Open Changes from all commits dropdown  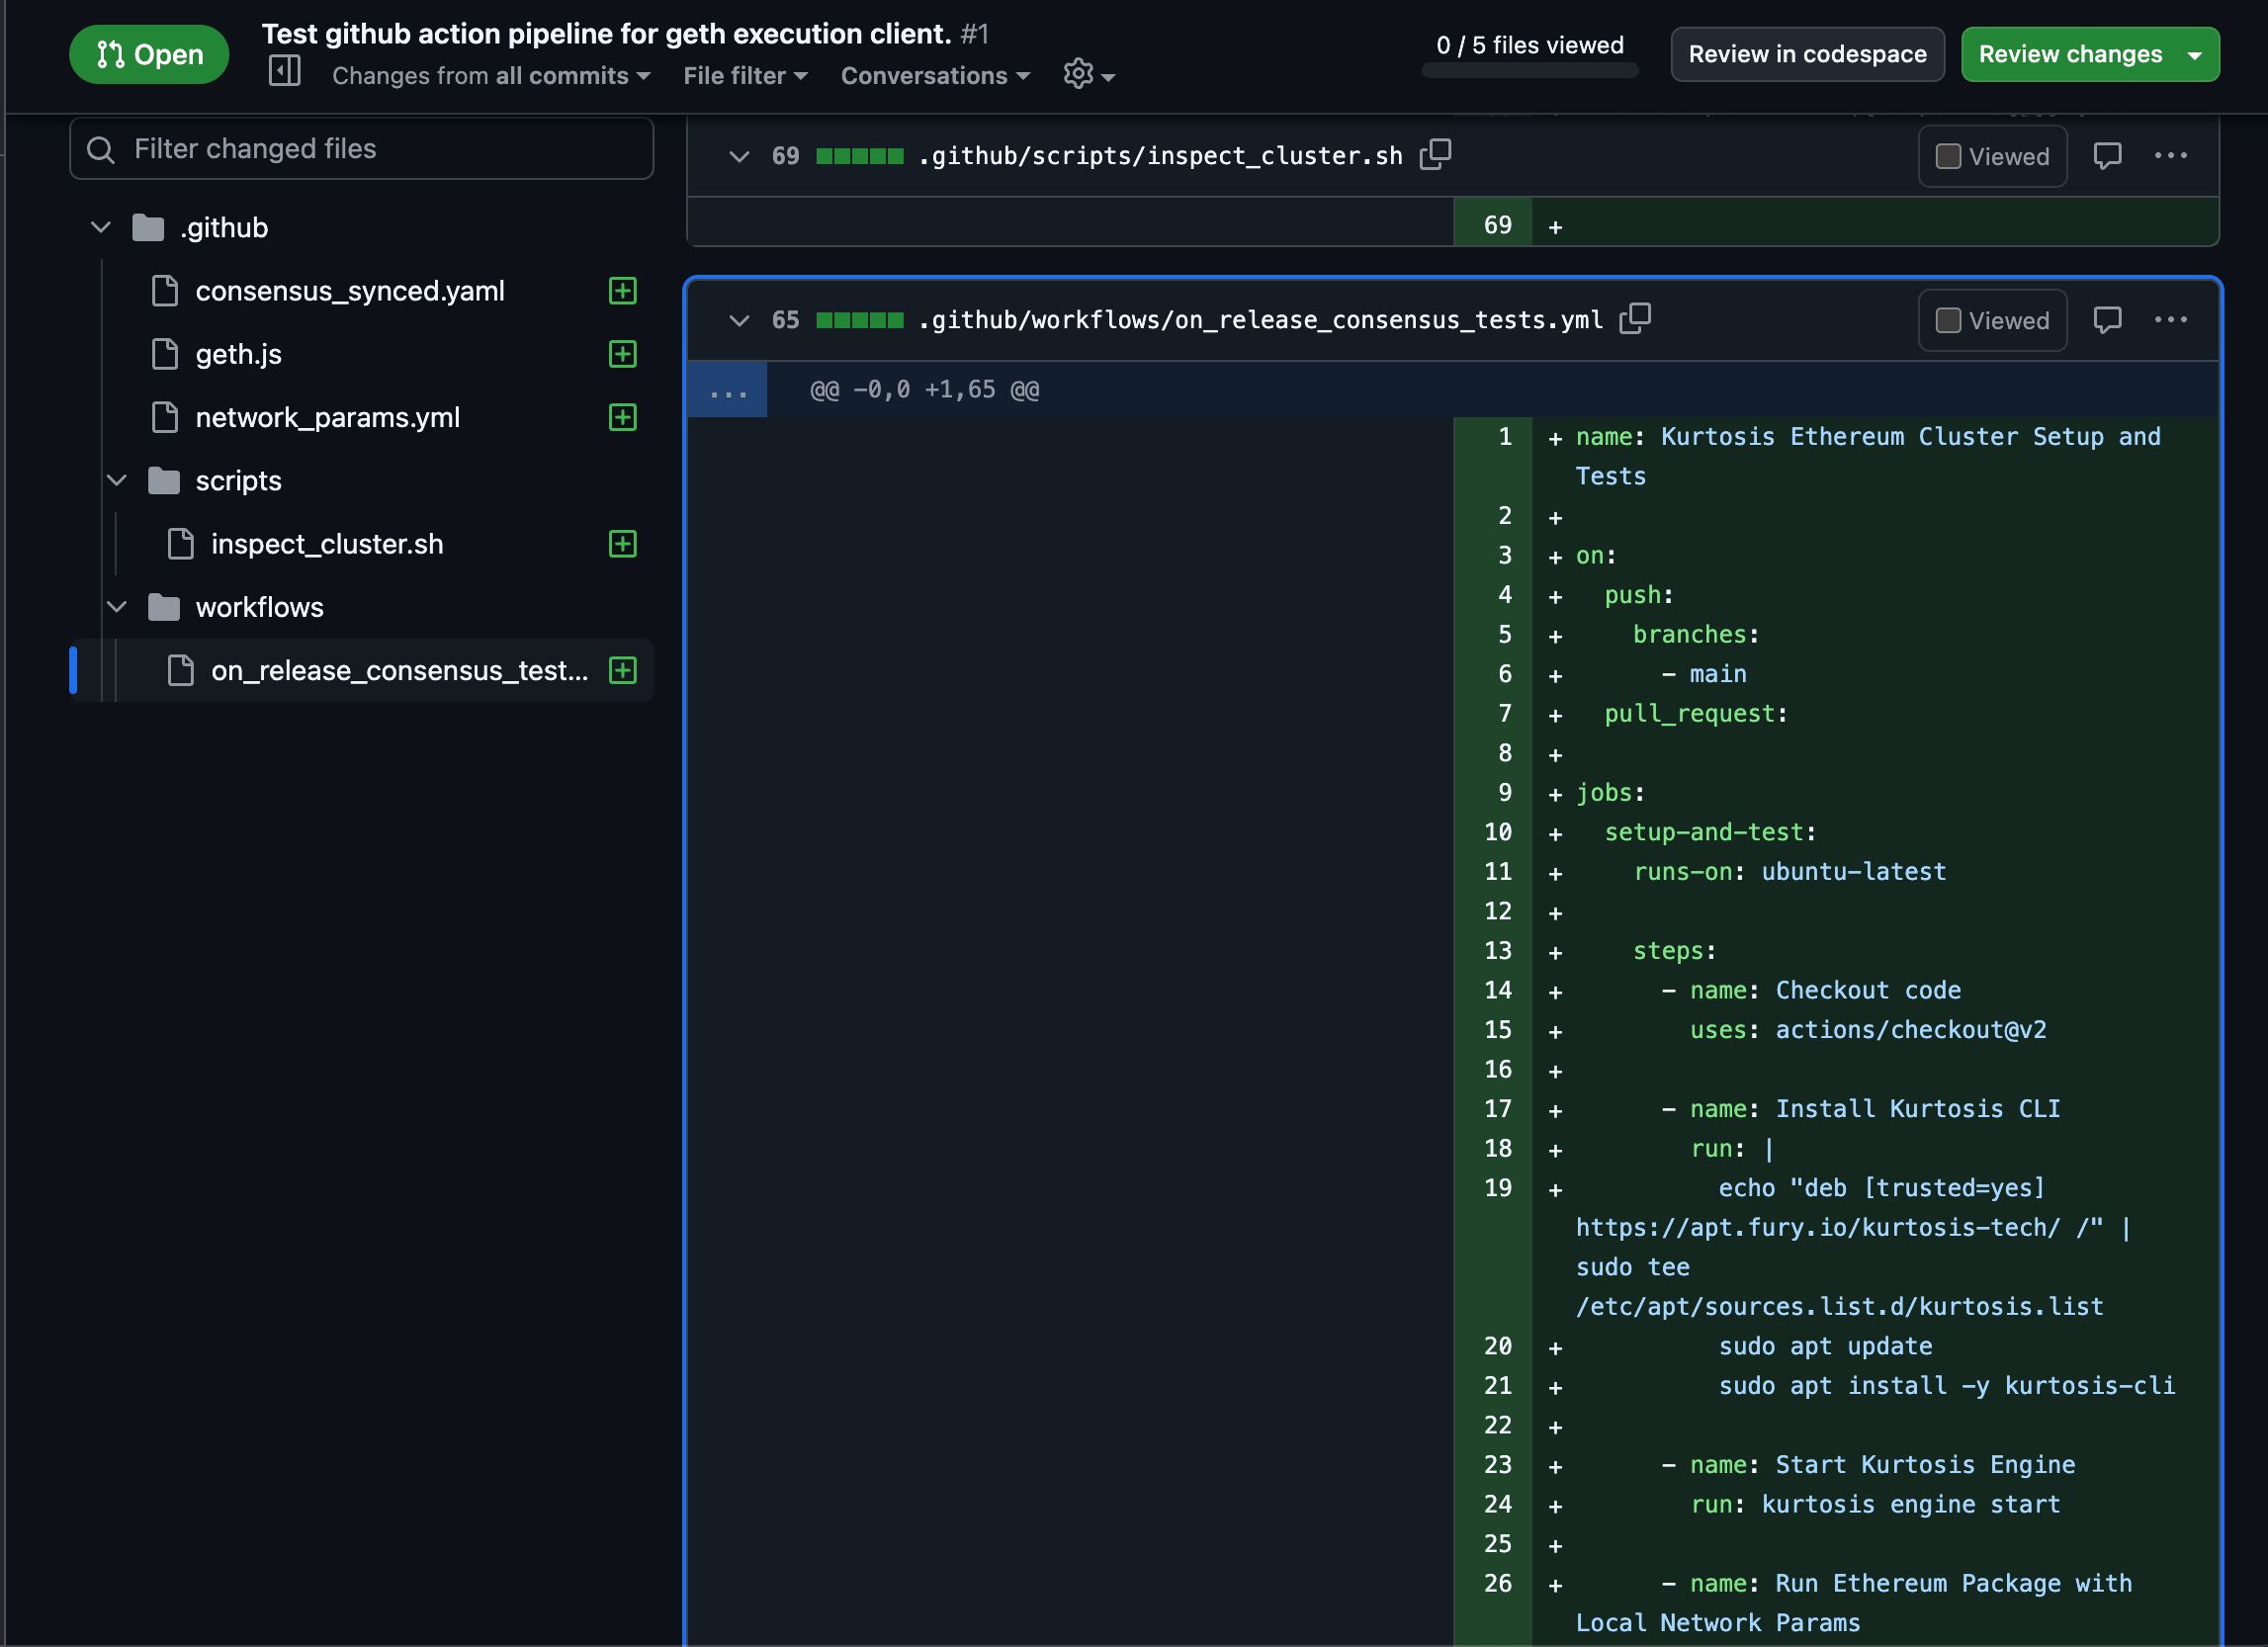coord(491,76)
